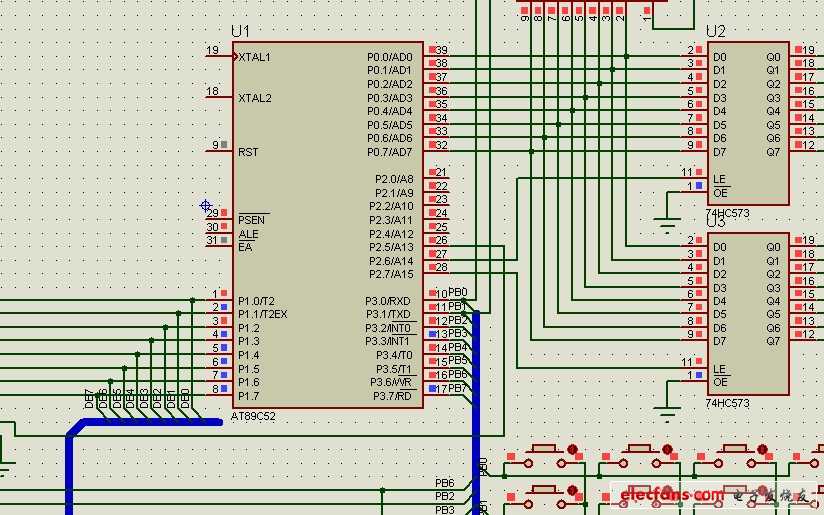
Task: Select the Q7 pin on U2
Action: click(x=773, y=152)
